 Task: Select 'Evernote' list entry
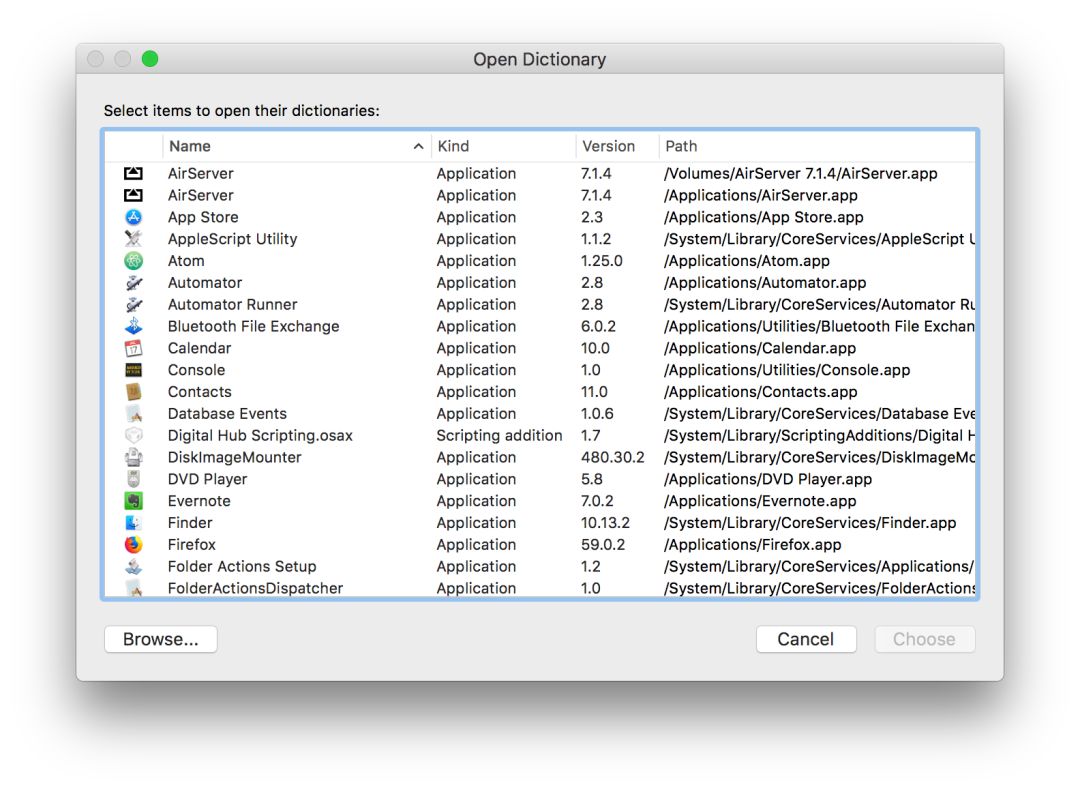click(x=199, y=501)
